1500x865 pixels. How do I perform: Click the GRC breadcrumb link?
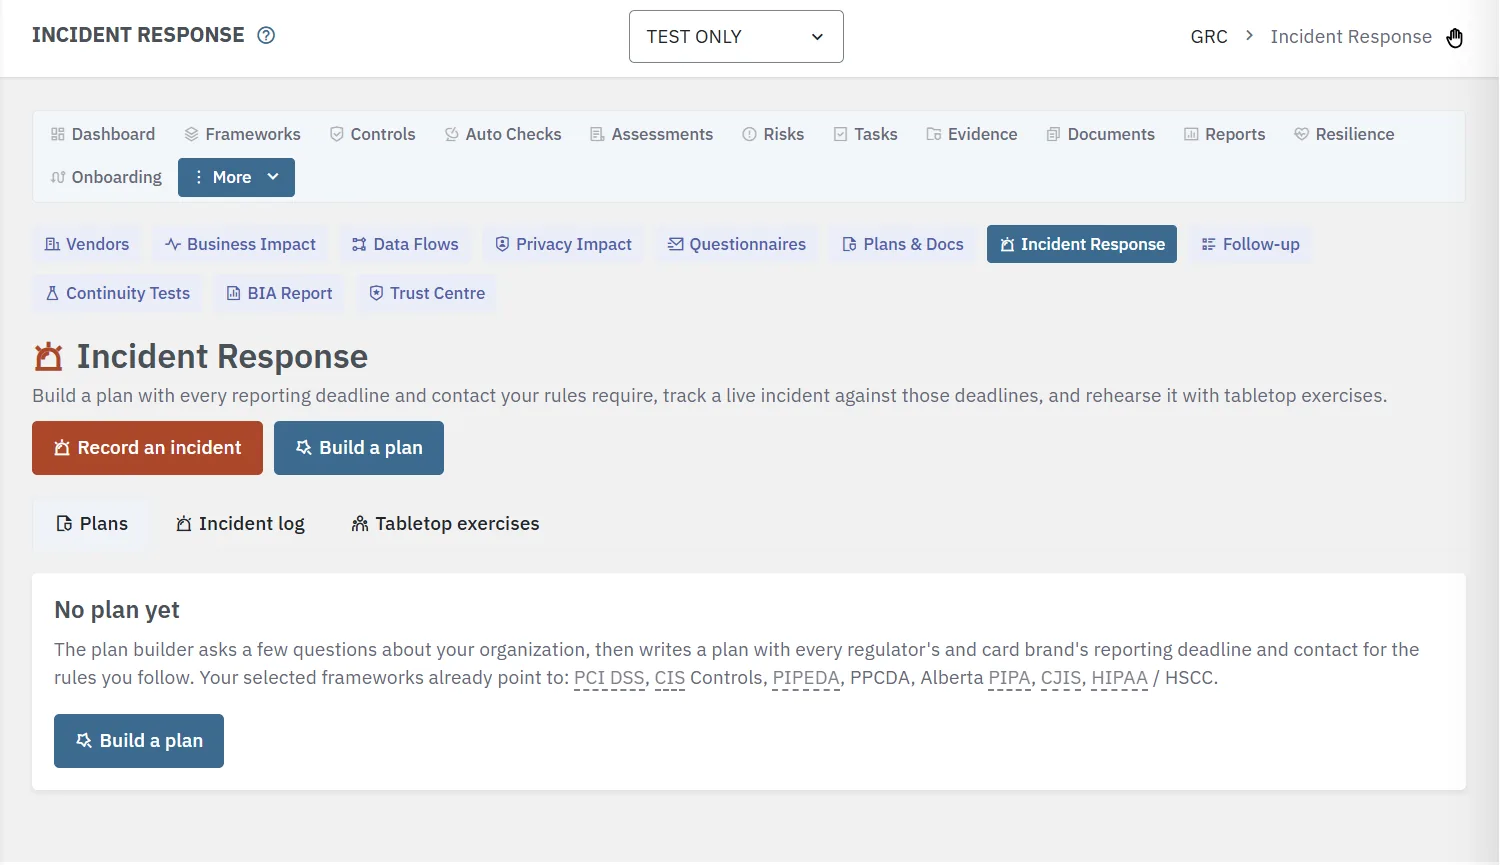[1209, 37]
